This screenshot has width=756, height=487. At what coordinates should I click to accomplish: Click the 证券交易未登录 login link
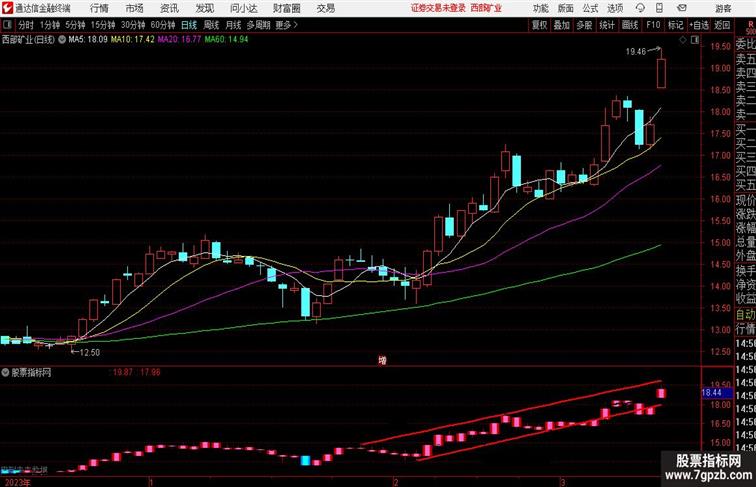(438, 8)
